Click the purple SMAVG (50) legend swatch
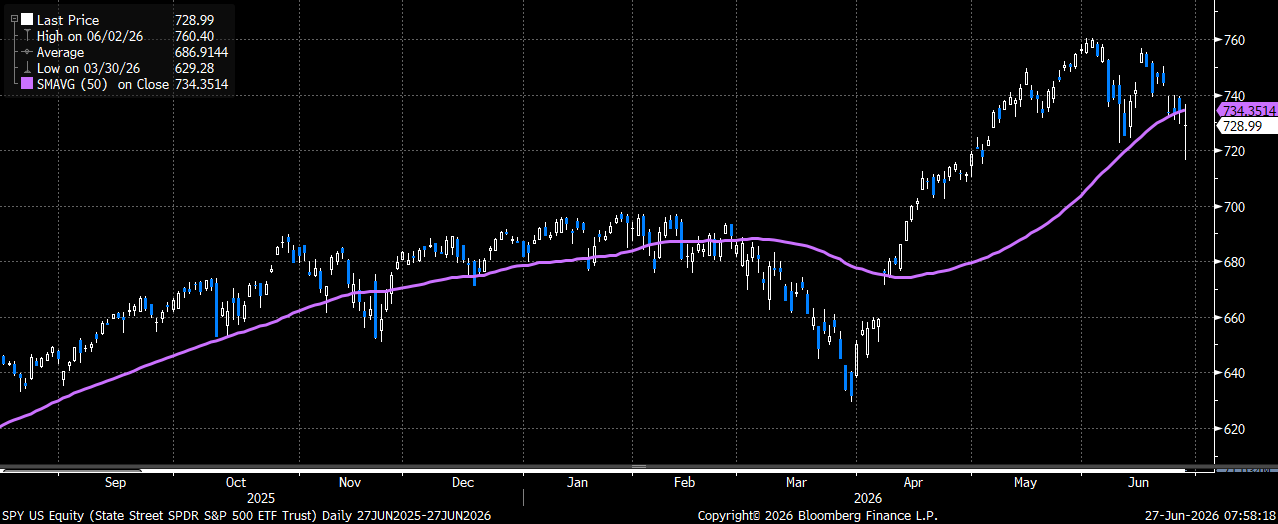This screenshot has height=524, width=1278. pos(27,84)
